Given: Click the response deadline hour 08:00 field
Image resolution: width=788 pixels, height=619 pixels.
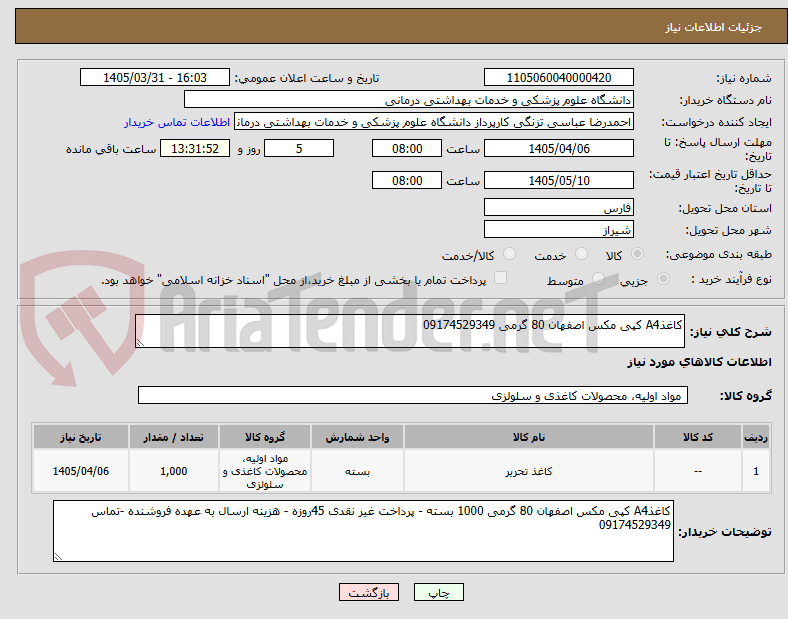Looking at the screenshot, I should coord(407,148).
